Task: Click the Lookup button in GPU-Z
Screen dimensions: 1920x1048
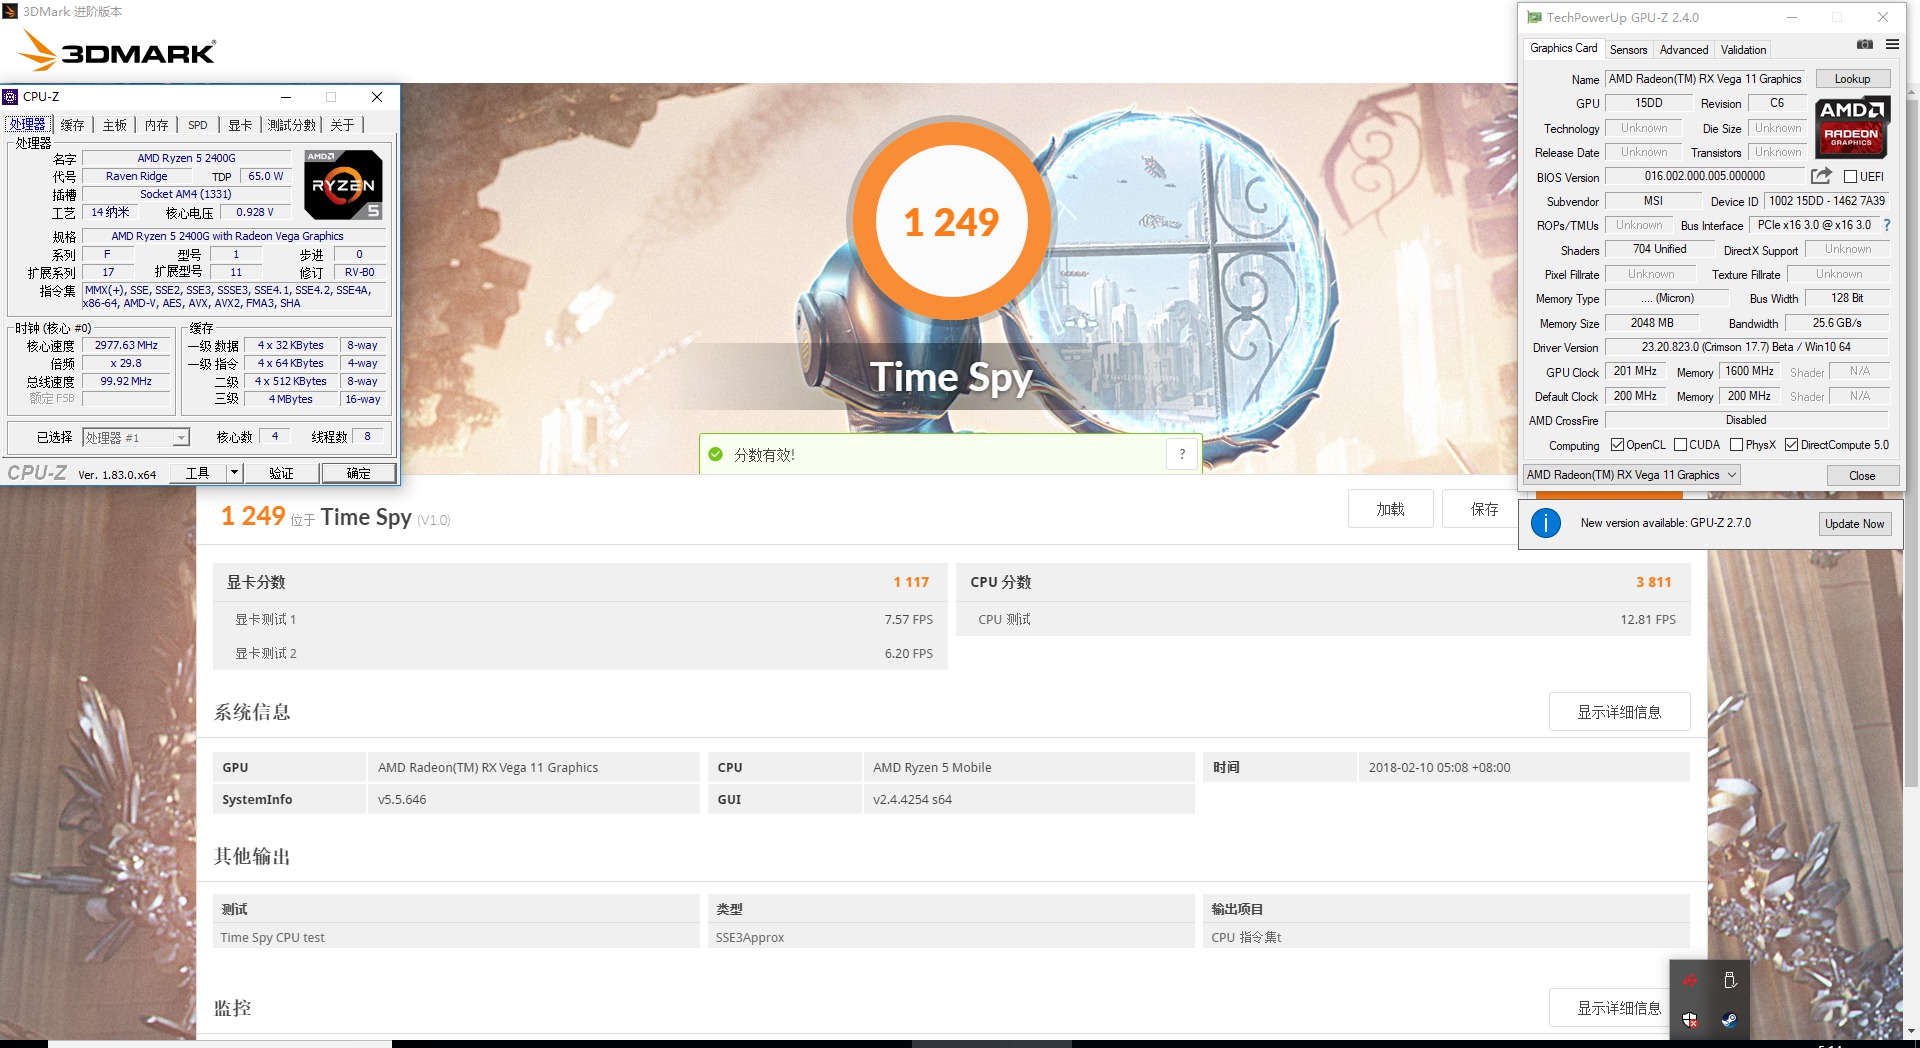Action: [x=1852, y=79]
